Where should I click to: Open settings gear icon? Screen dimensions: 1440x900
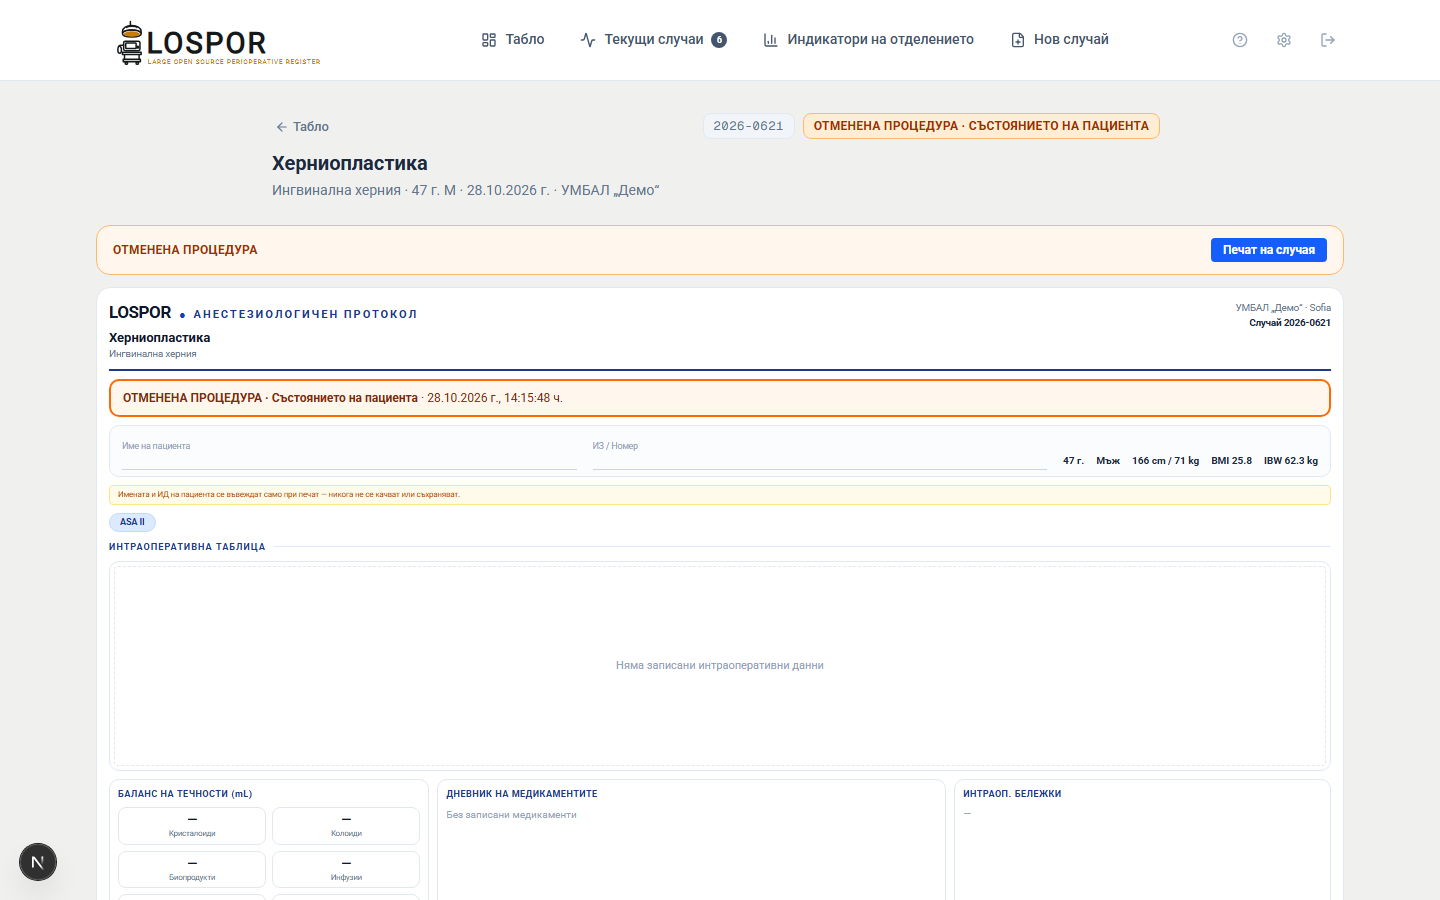point(1284,40)
